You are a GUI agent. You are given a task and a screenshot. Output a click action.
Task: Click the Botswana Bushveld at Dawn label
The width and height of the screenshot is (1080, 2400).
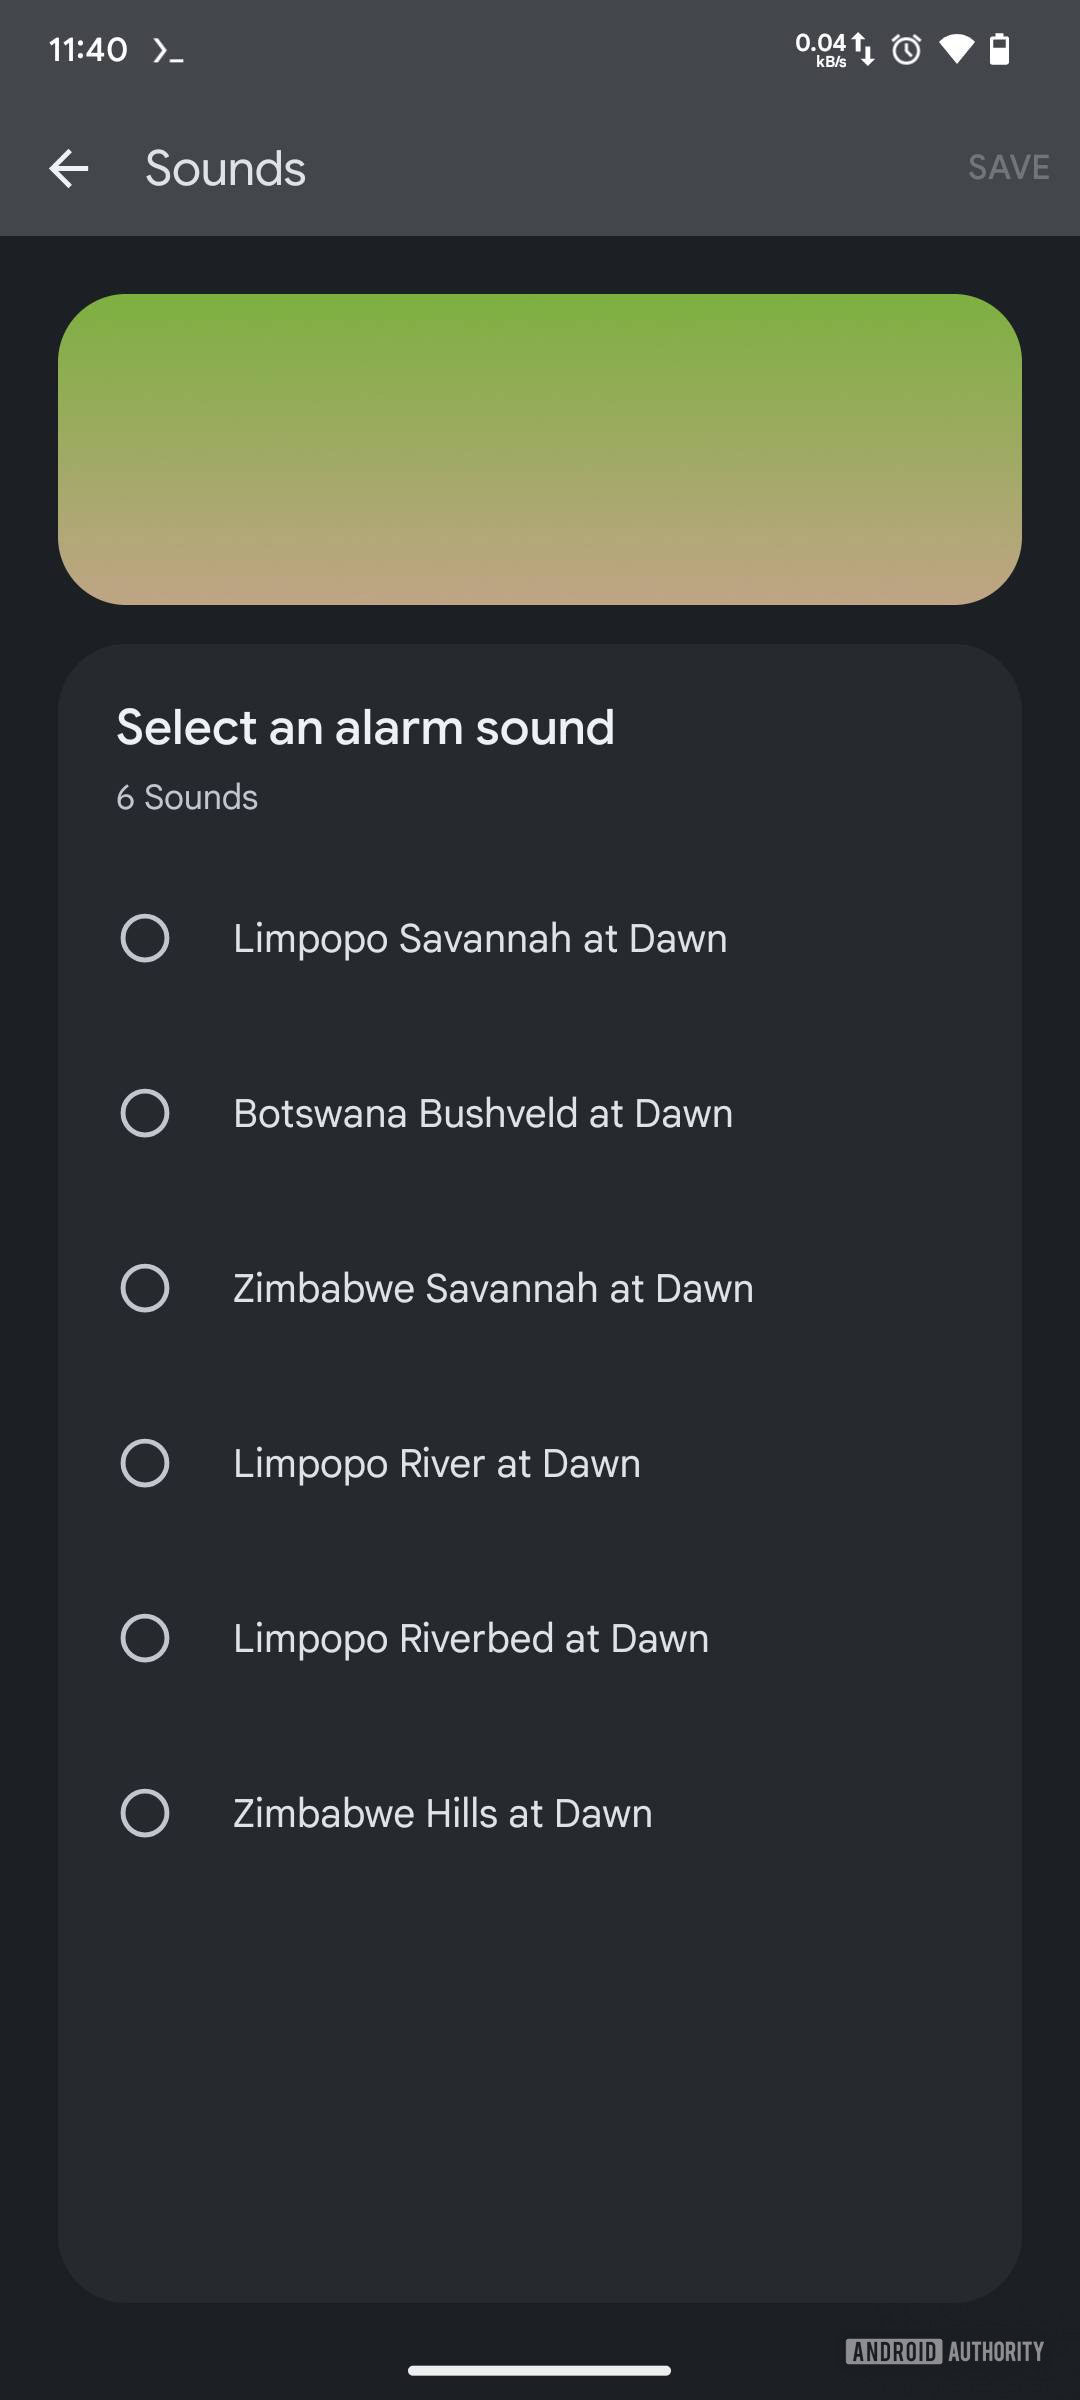[x=483, y=1113]
